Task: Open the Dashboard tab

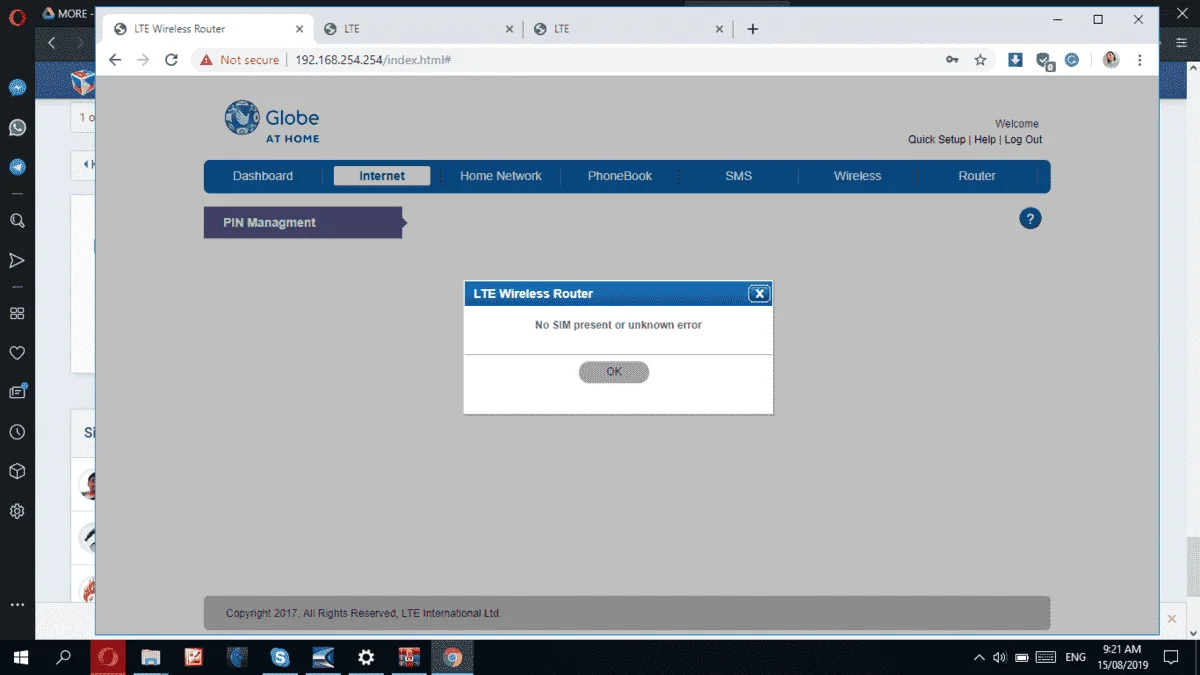Action: 263,176
